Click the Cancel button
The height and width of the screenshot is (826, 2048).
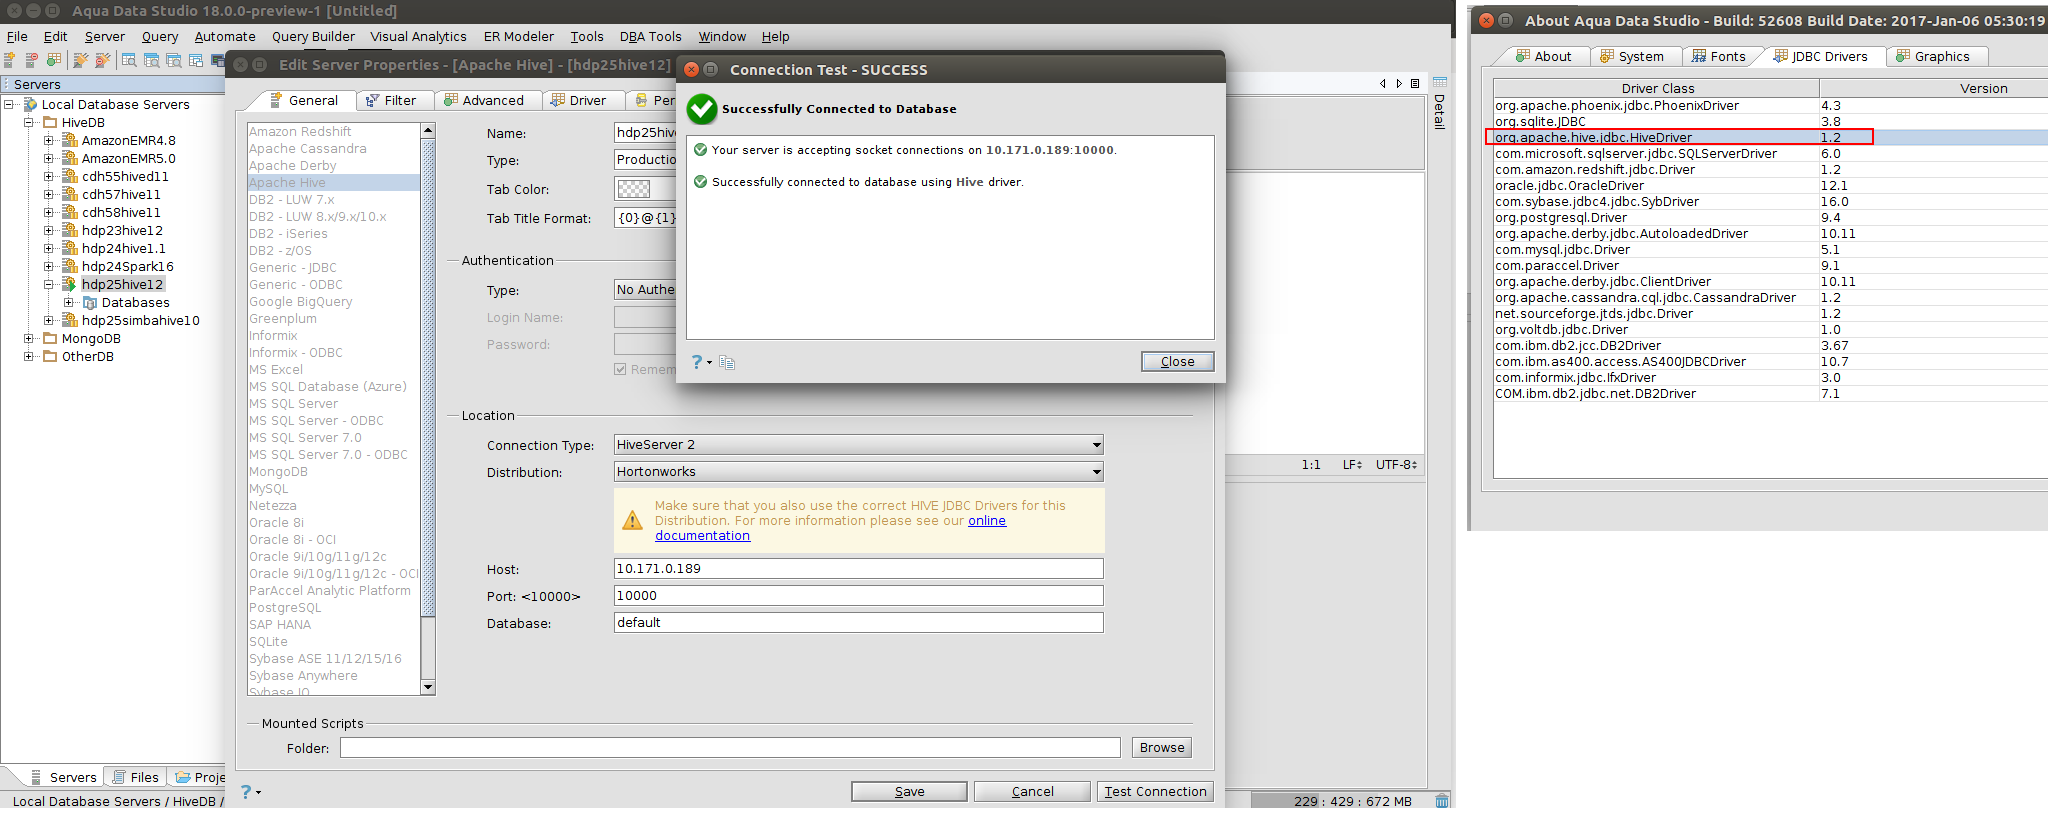pos(1032,791)
